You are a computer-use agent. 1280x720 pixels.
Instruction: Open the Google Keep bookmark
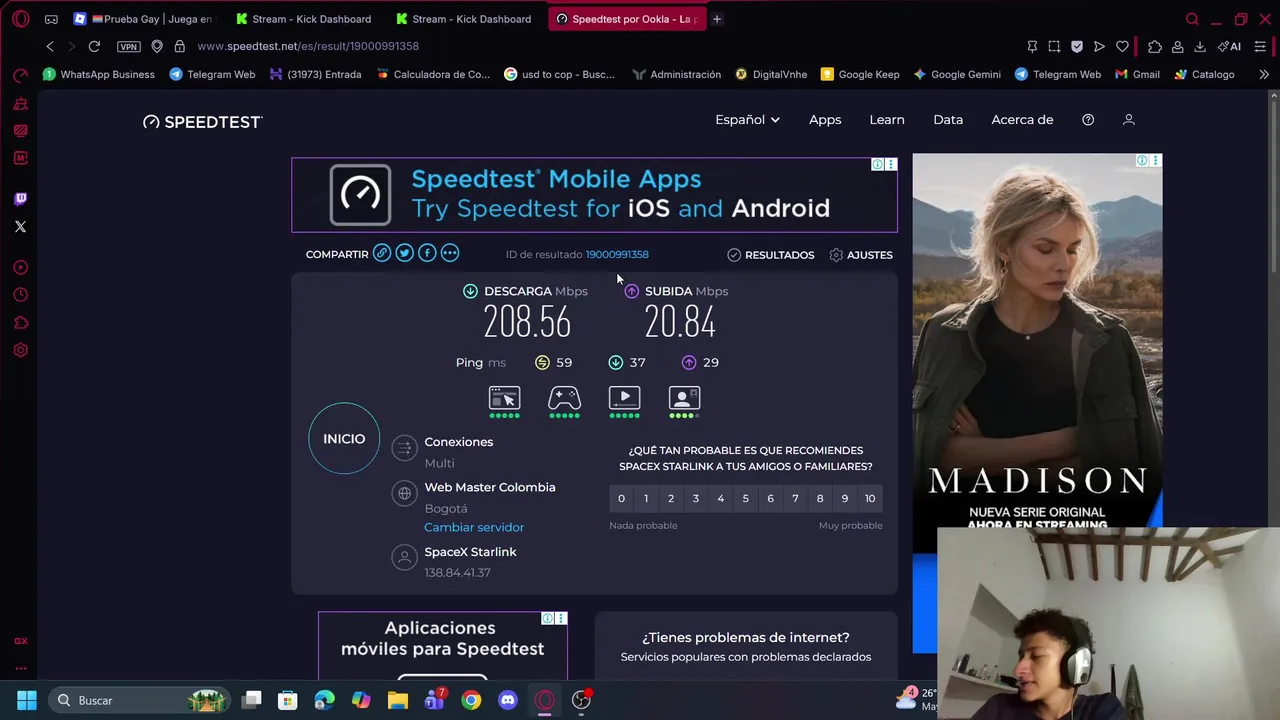click(x=860, y=74)
